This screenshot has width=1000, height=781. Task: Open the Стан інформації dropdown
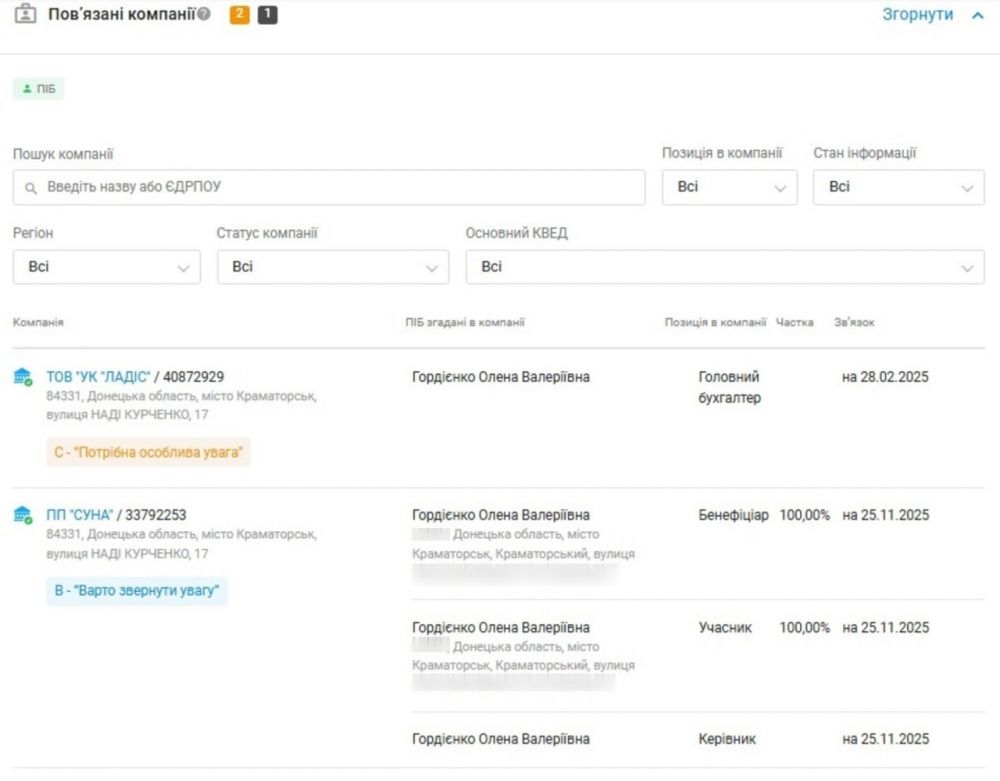coord(898,187)
